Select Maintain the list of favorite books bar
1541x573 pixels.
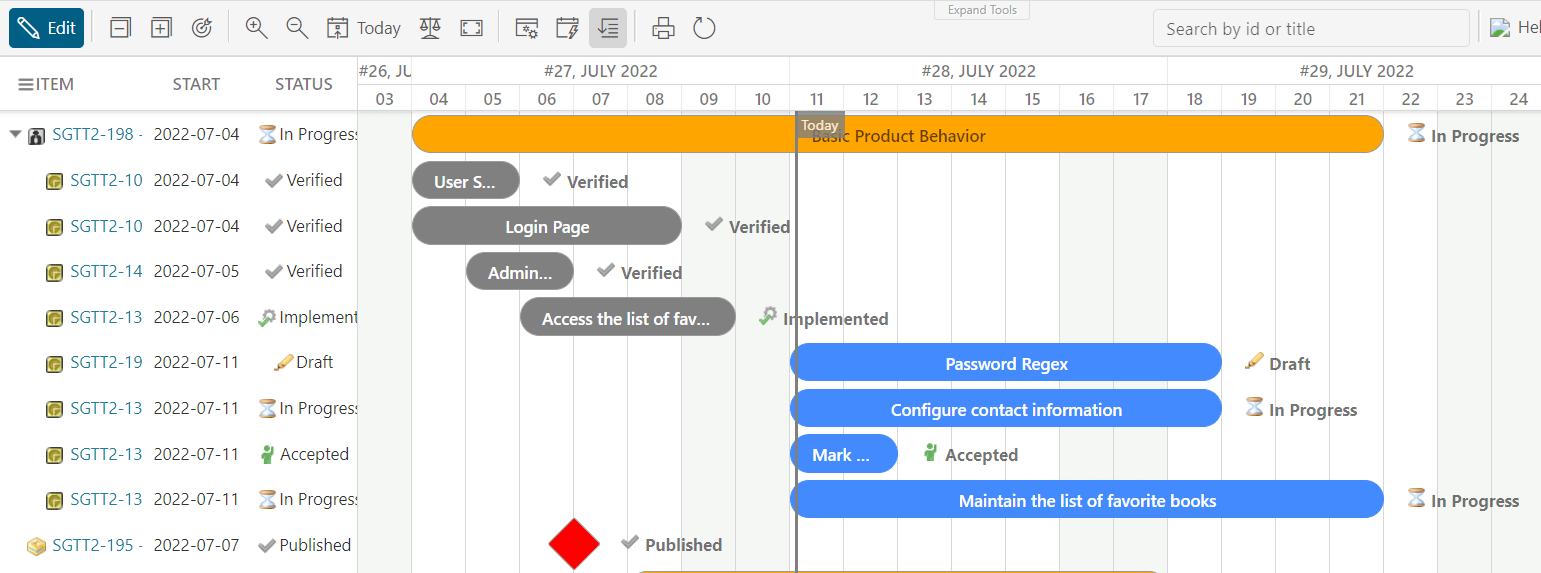[x=1087, y=500]
